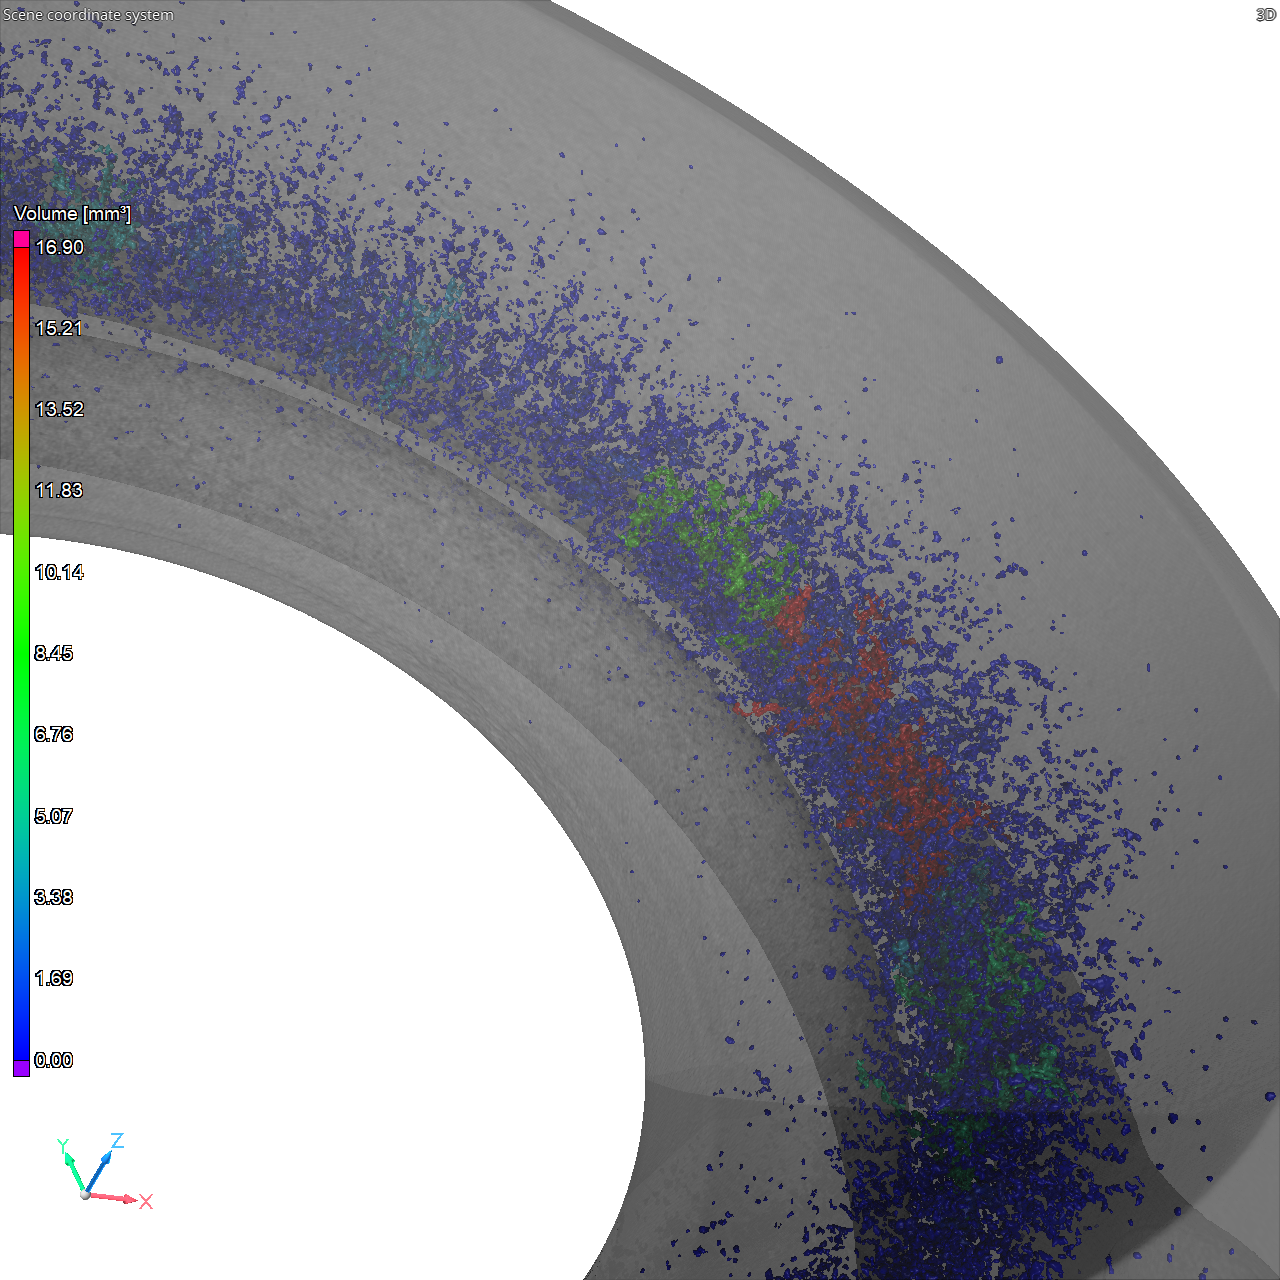Click the 3D view indicator label
The image size is (1280, 1280).
[x=1265, y=15]
